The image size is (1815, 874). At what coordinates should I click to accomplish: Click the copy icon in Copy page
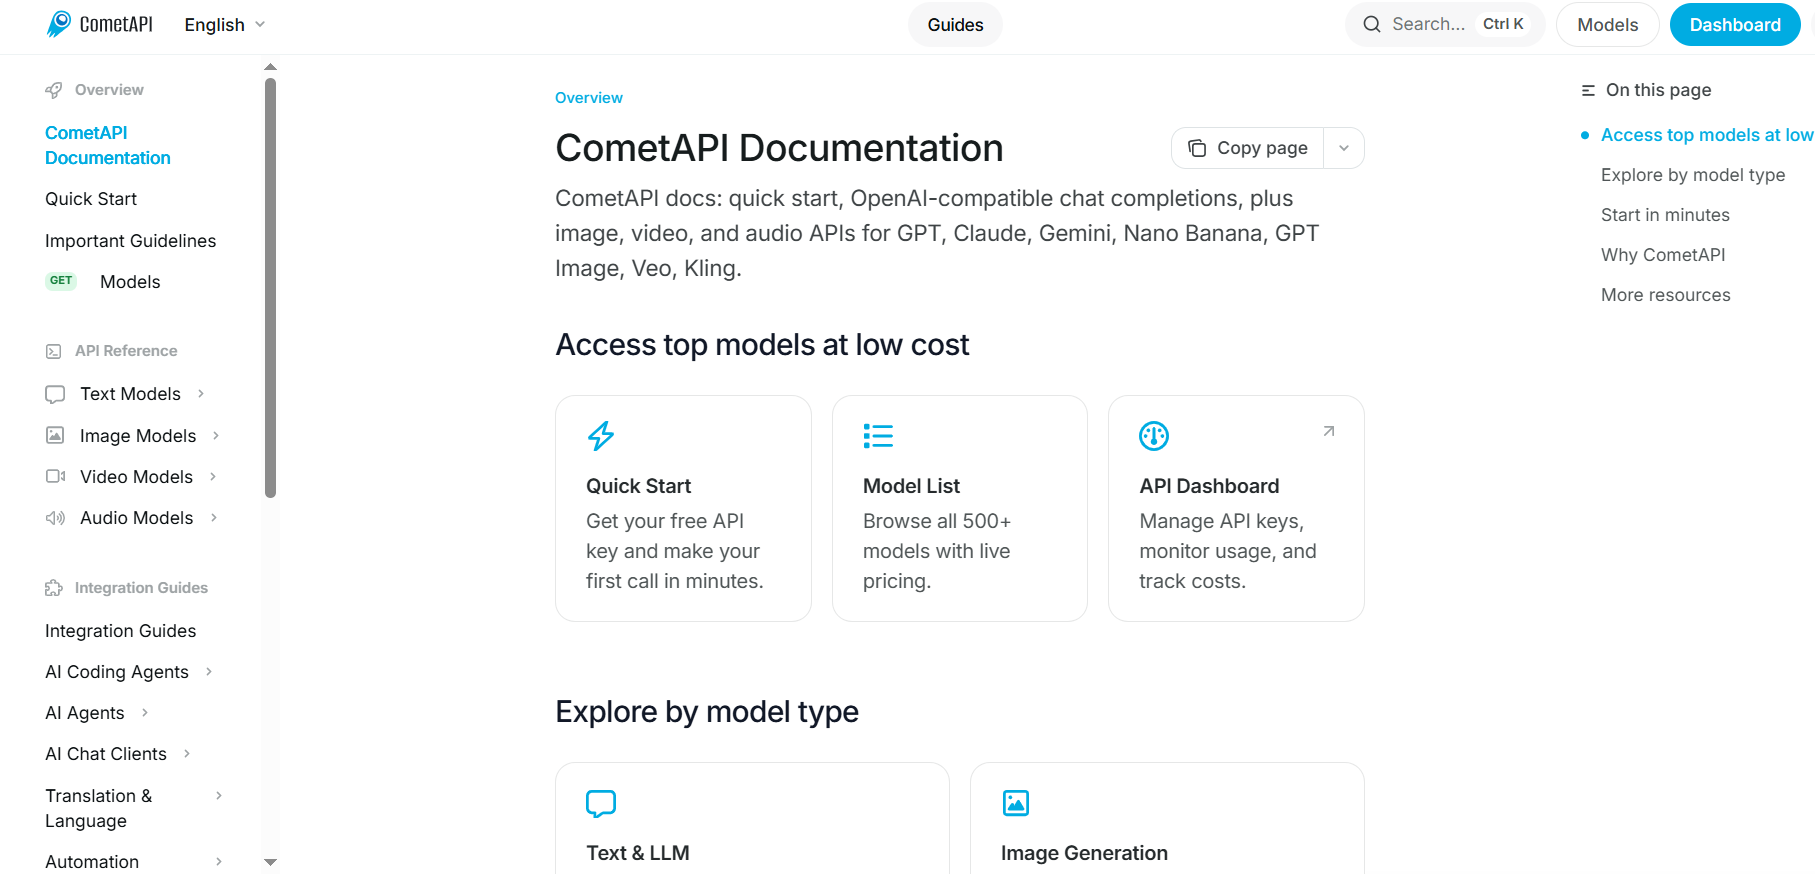(1197, 148)
